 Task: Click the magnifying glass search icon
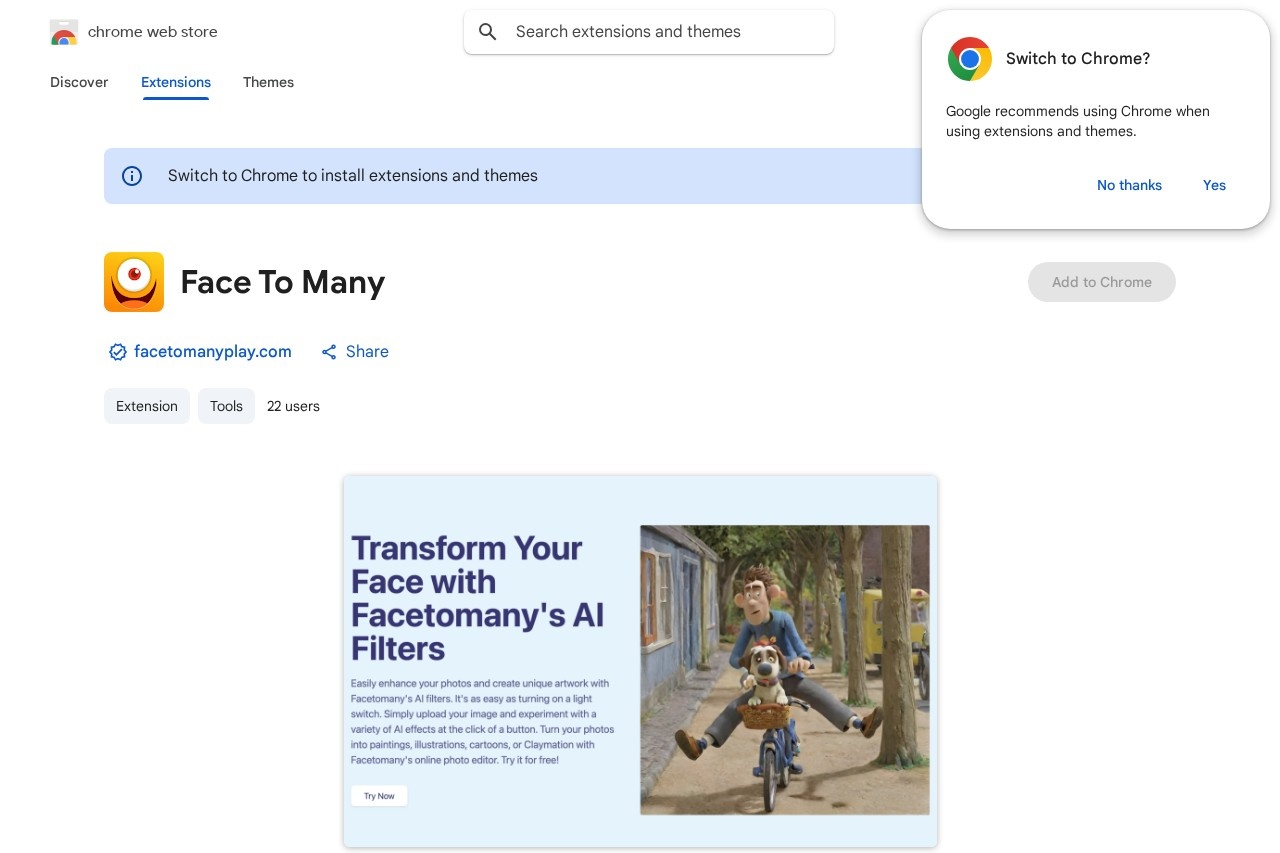[x=488, y=32]
